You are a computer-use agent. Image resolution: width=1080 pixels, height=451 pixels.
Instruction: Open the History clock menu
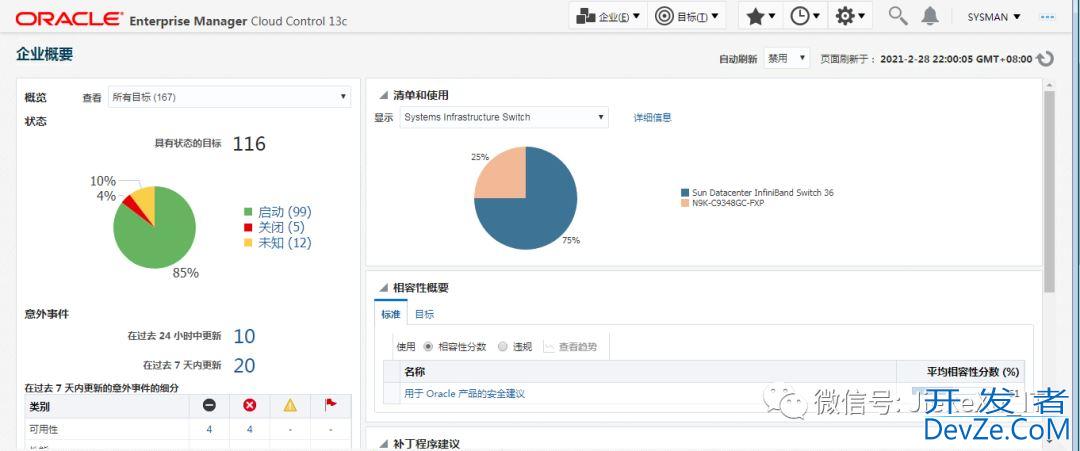click(804, 17)
